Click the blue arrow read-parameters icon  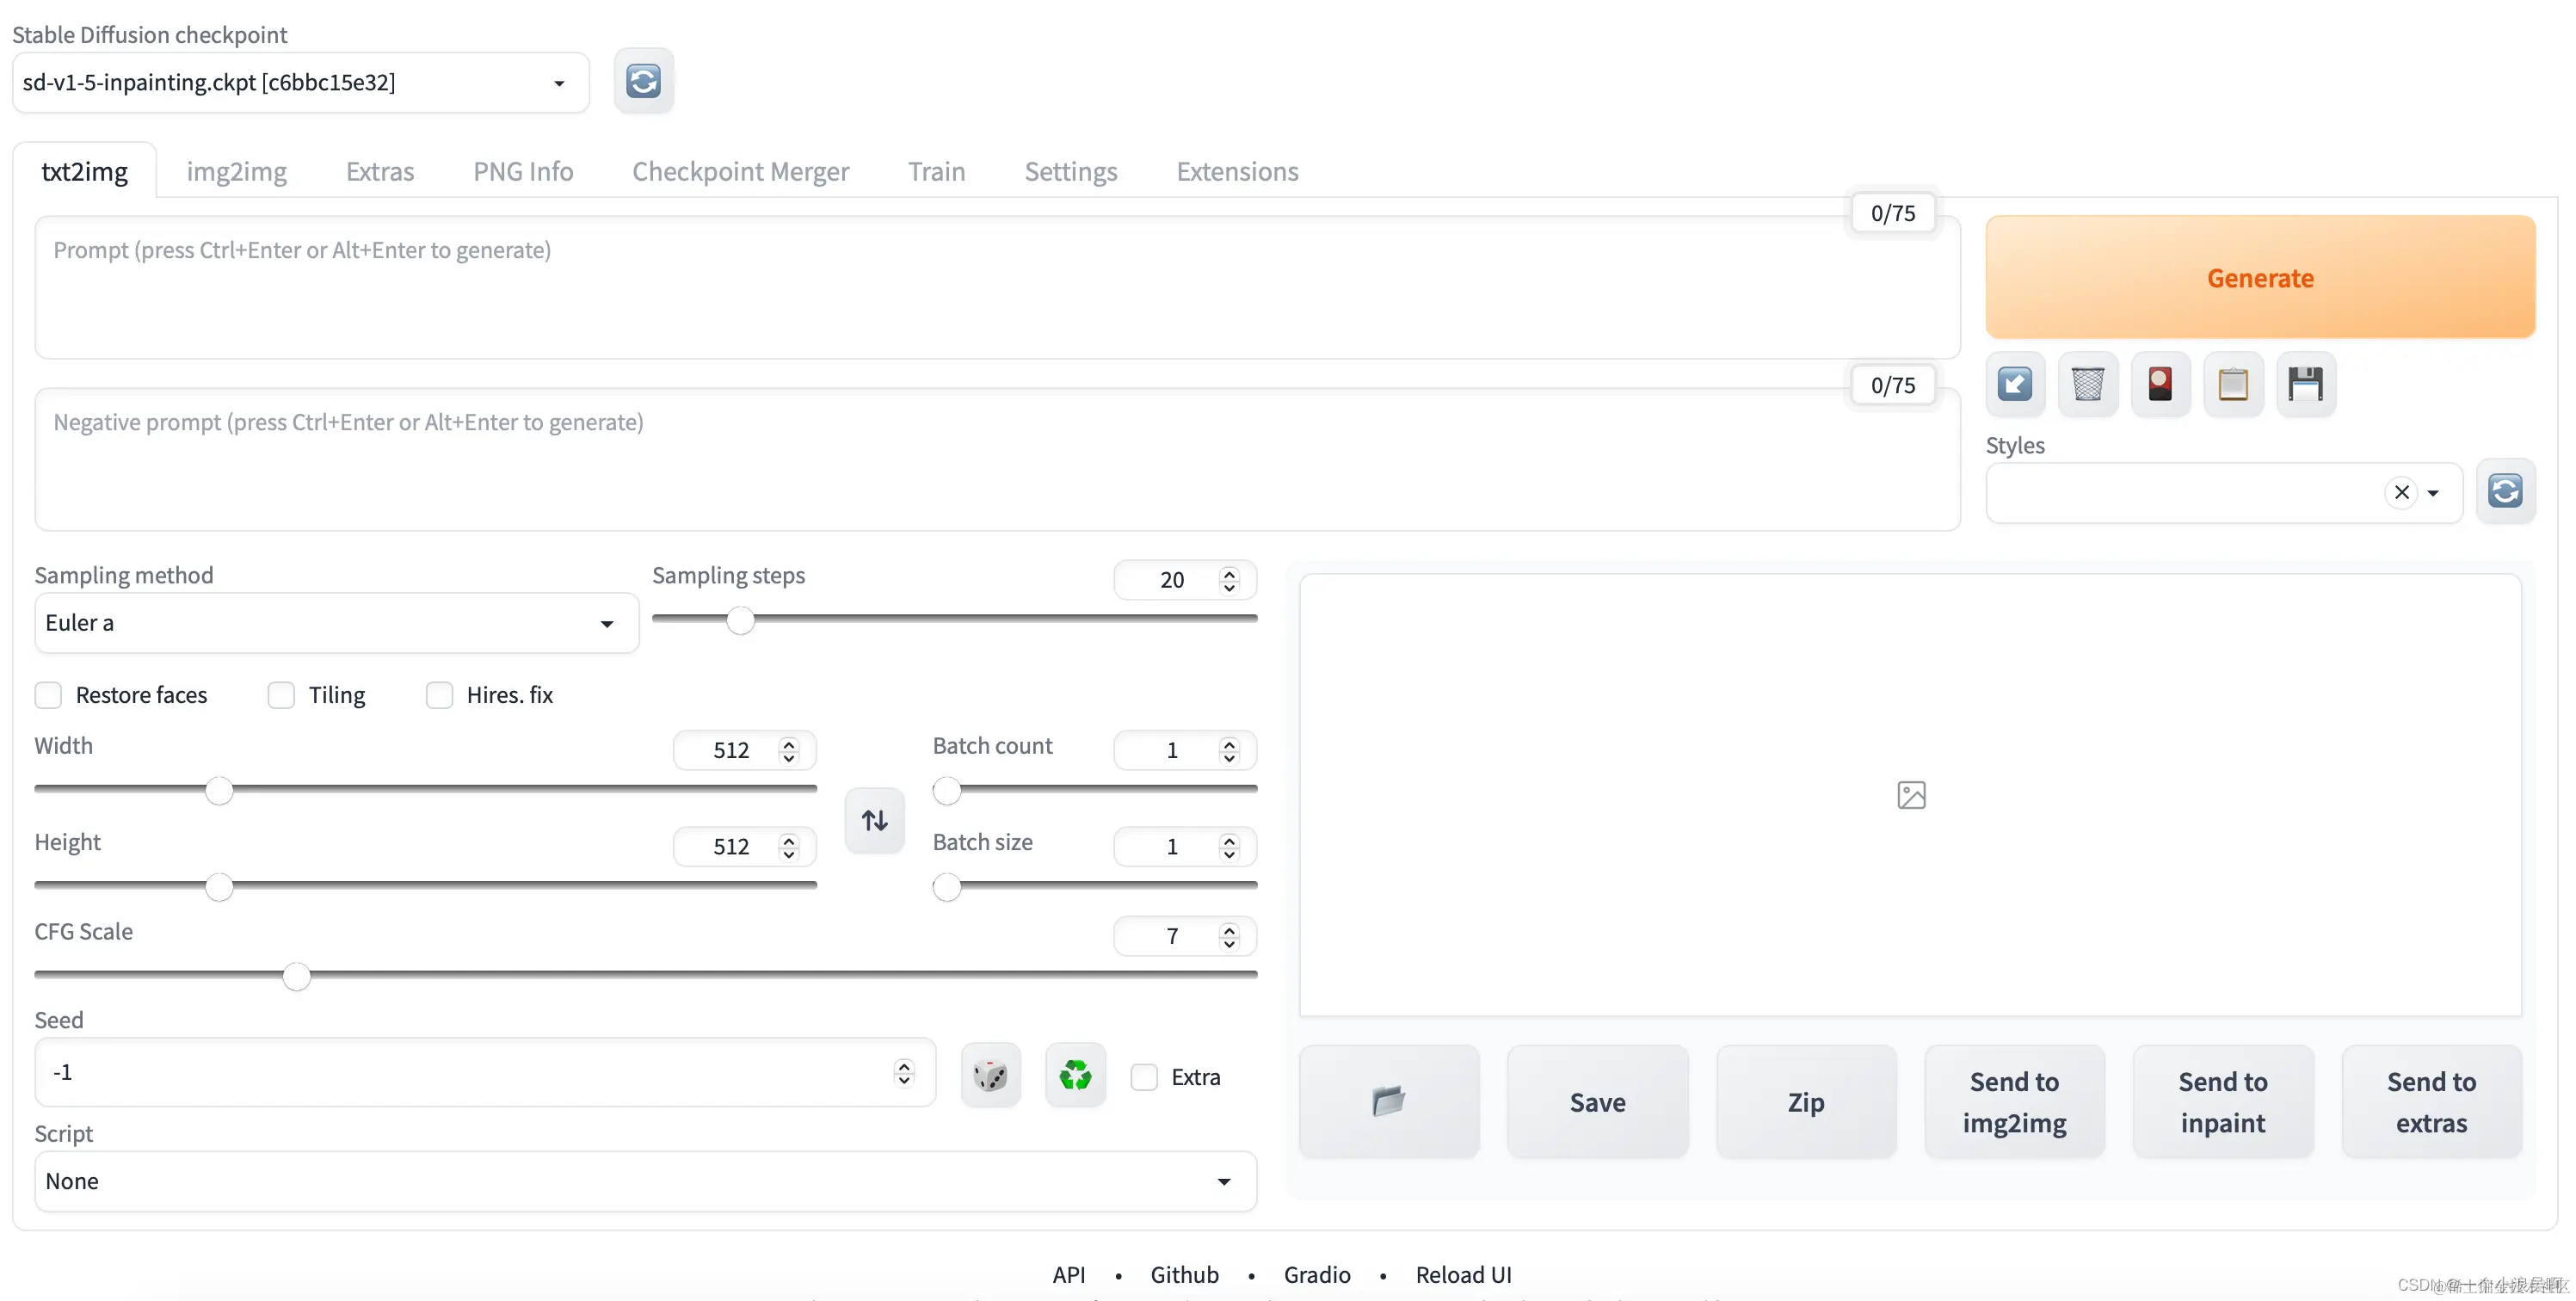2014,384
